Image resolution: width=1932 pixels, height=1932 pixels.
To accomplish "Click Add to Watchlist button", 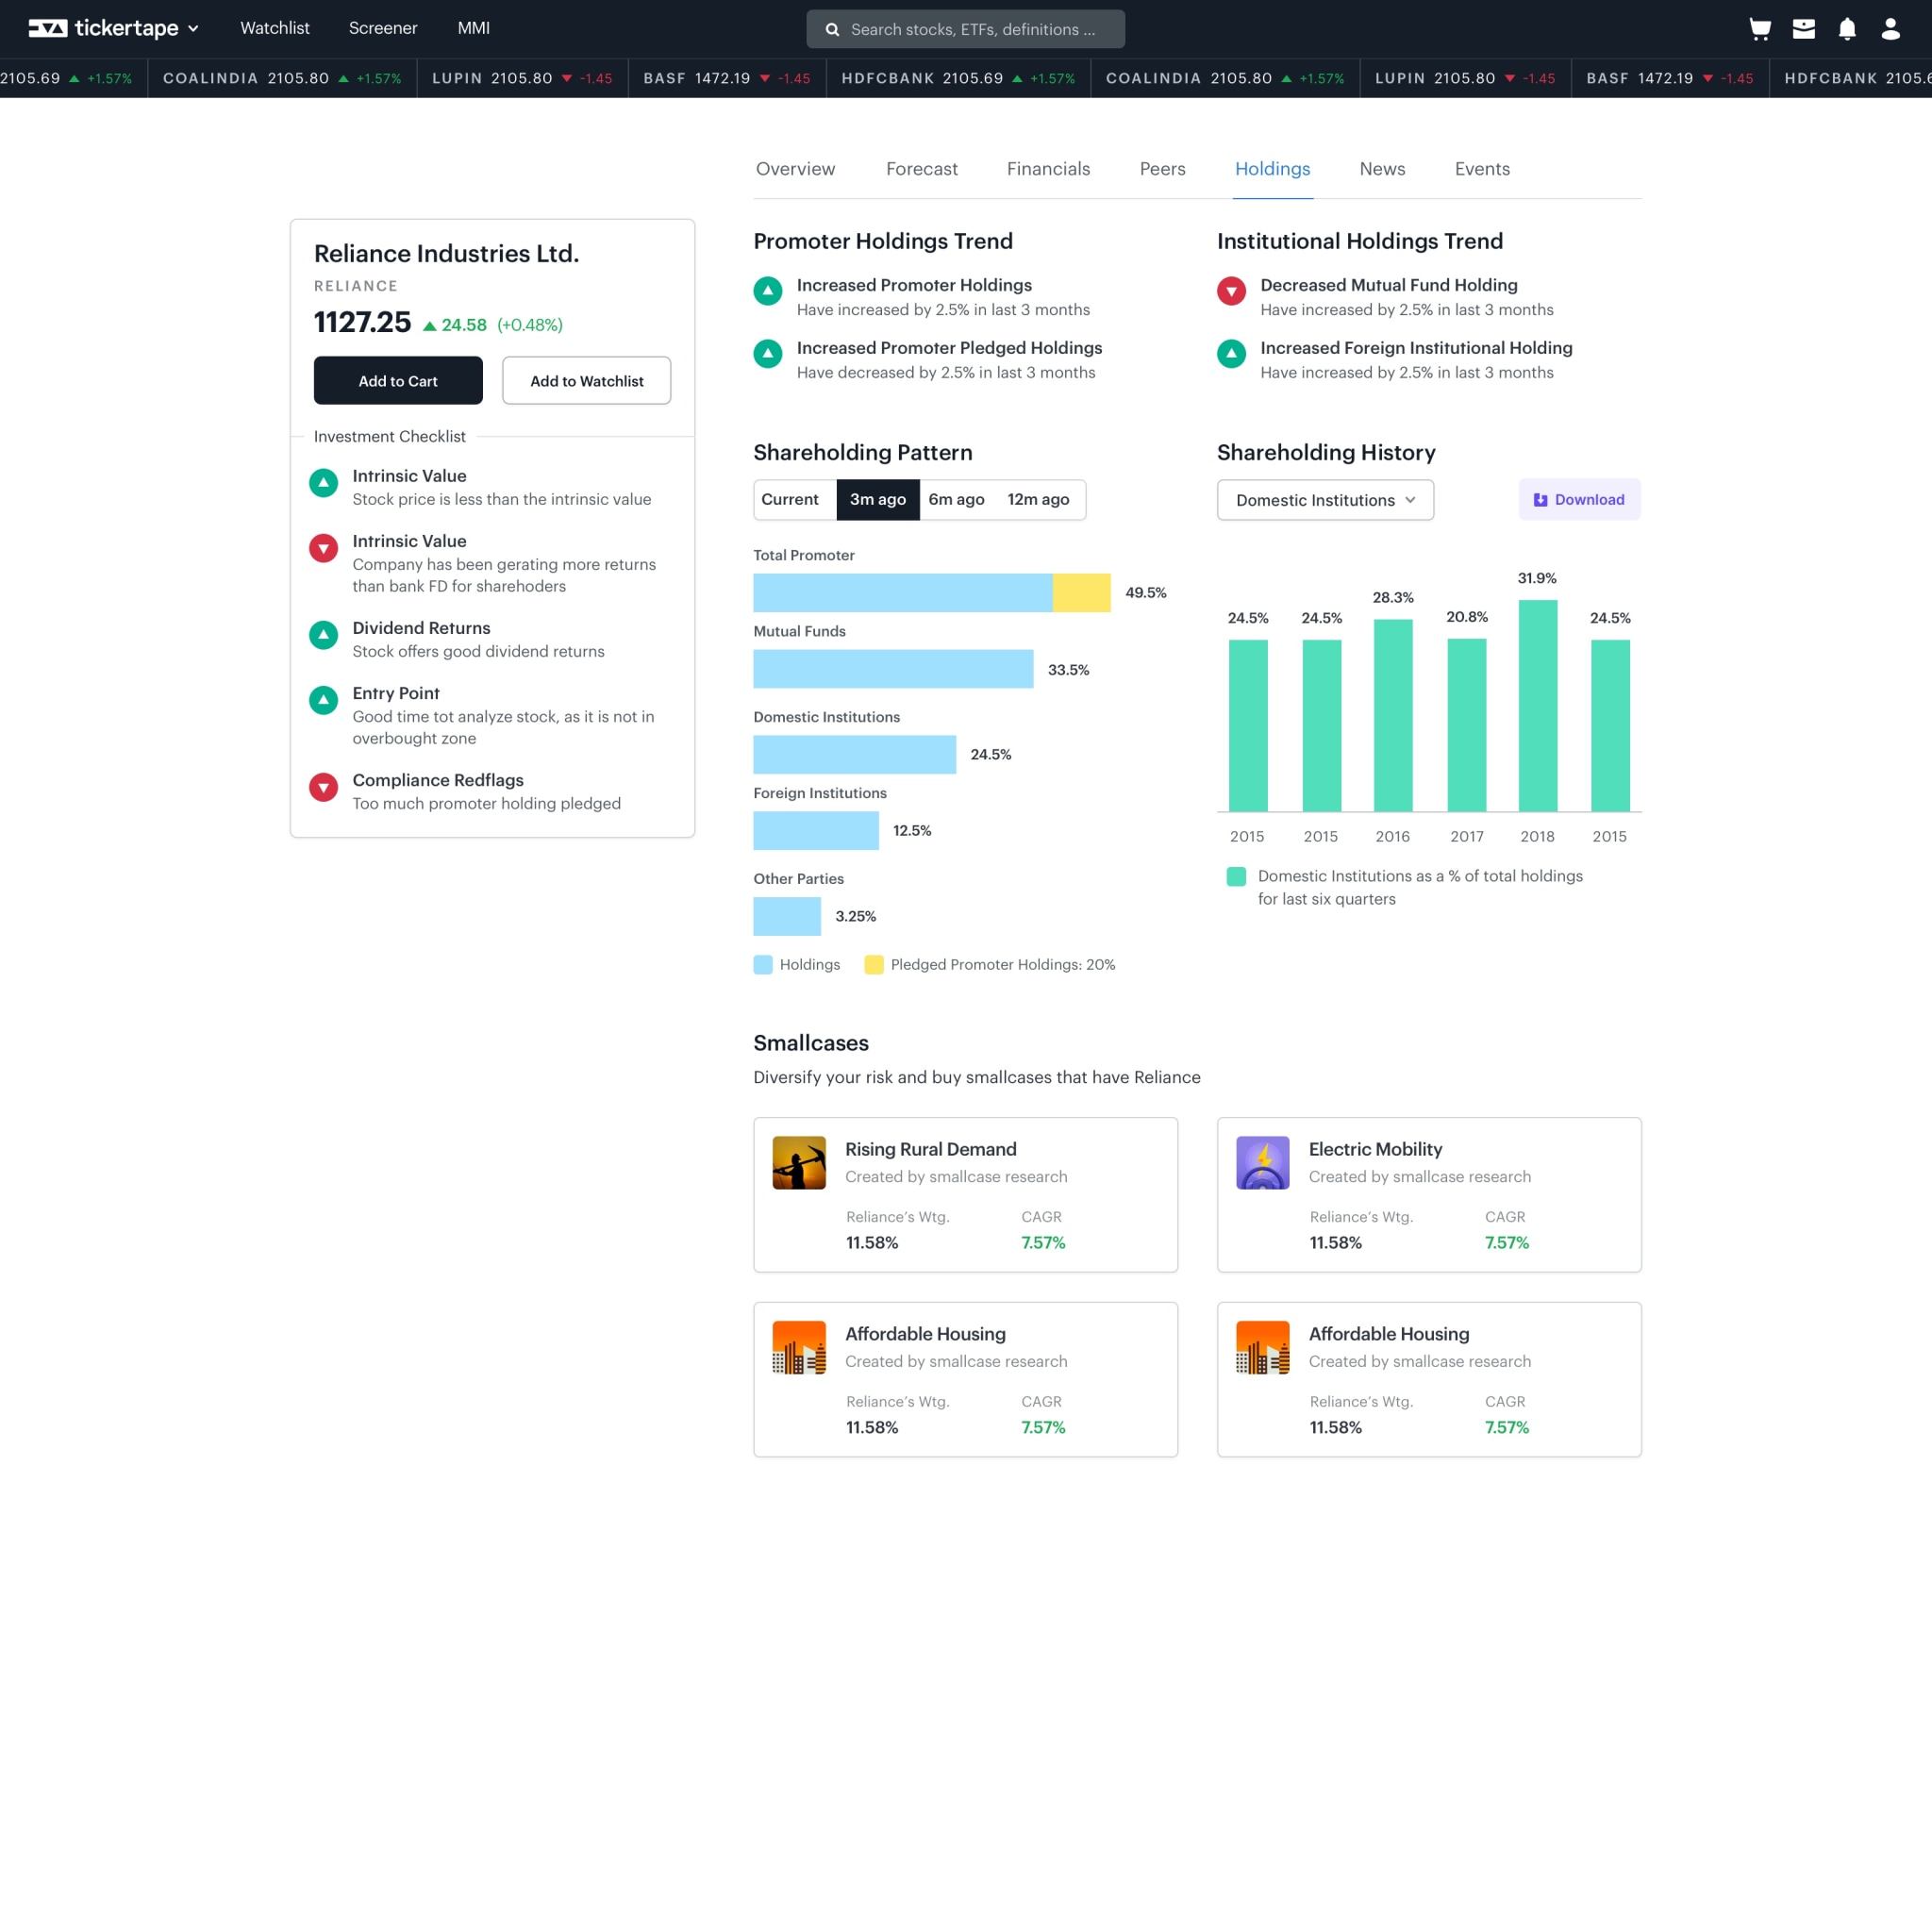I will [x=587, y=381].
